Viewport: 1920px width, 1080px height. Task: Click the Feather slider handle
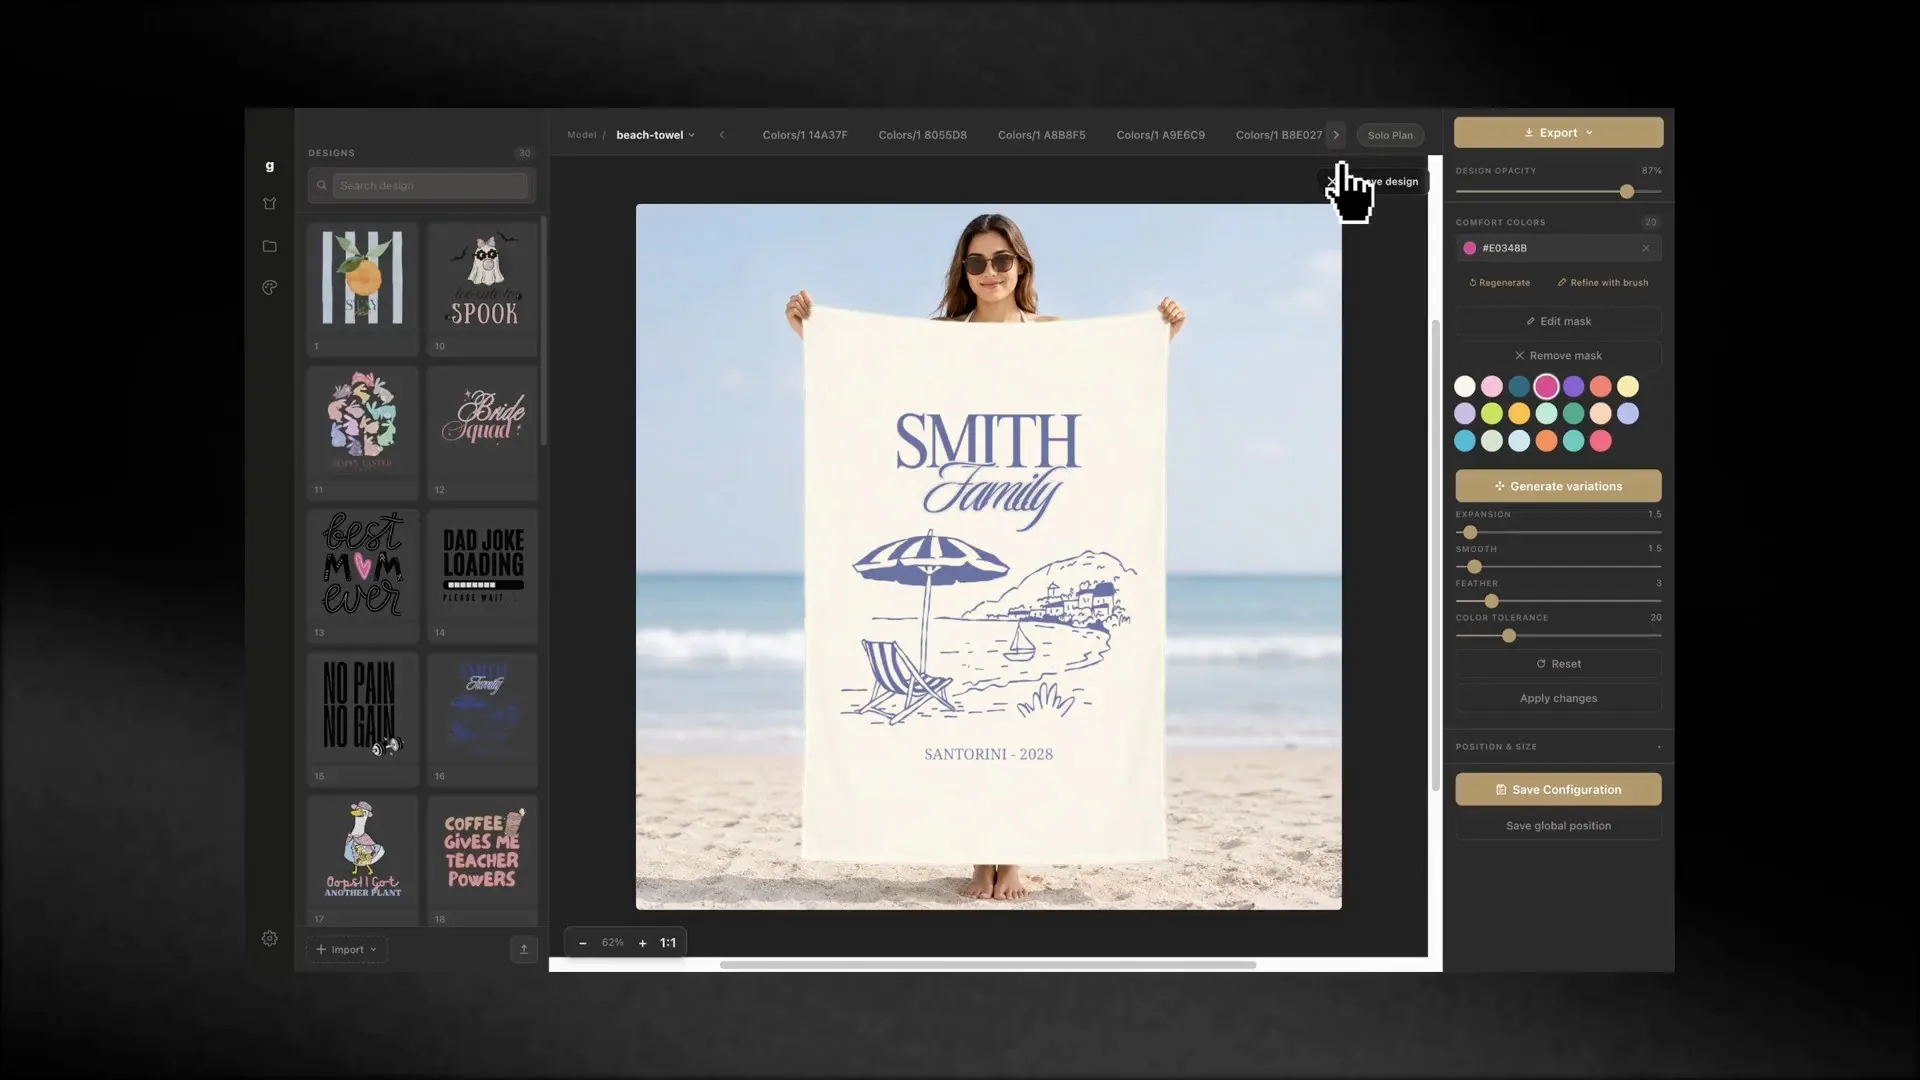coord(1492,601)
